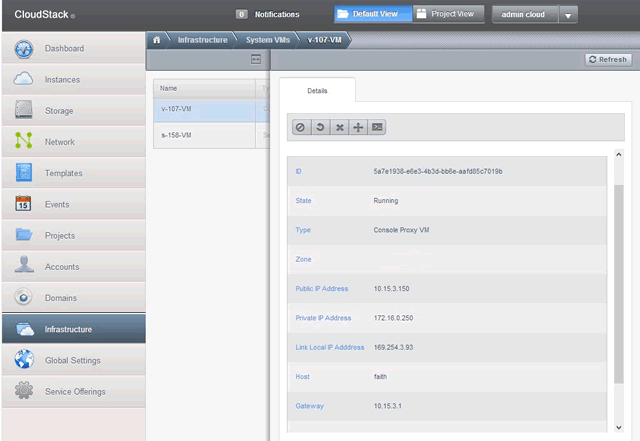Screen dimensions: 640x441
Task: Open Network section label
Action: pyautogui.click(x=60, y=142)
